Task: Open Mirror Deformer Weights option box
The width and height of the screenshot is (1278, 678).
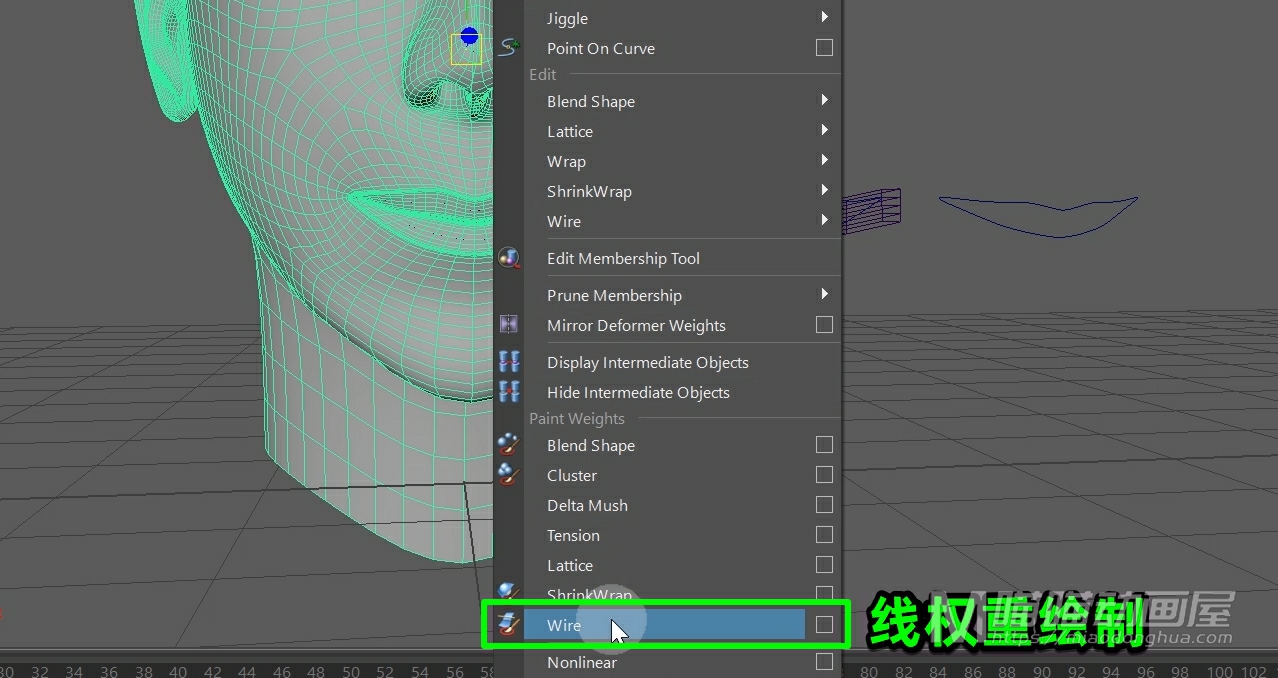Action: [824, 324]
